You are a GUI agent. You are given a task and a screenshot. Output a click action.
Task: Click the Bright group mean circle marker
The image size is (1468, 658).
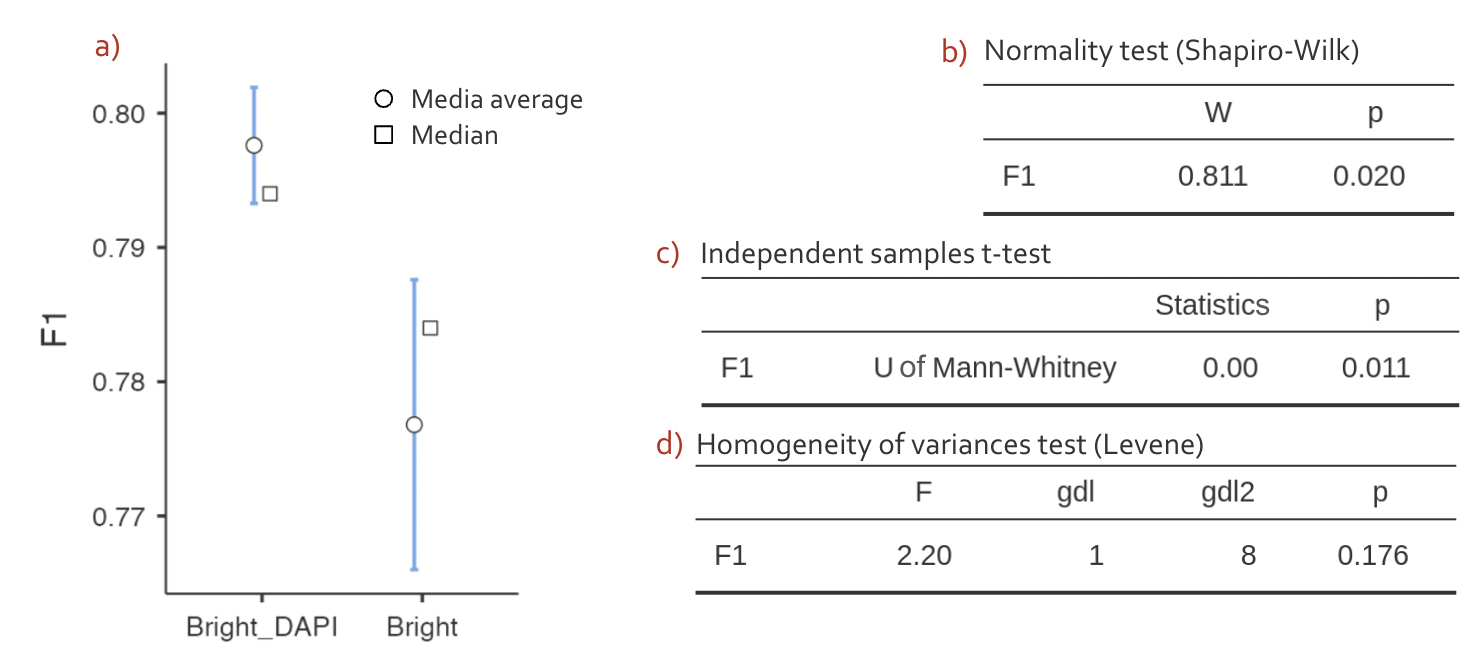(x=414, y=425)
